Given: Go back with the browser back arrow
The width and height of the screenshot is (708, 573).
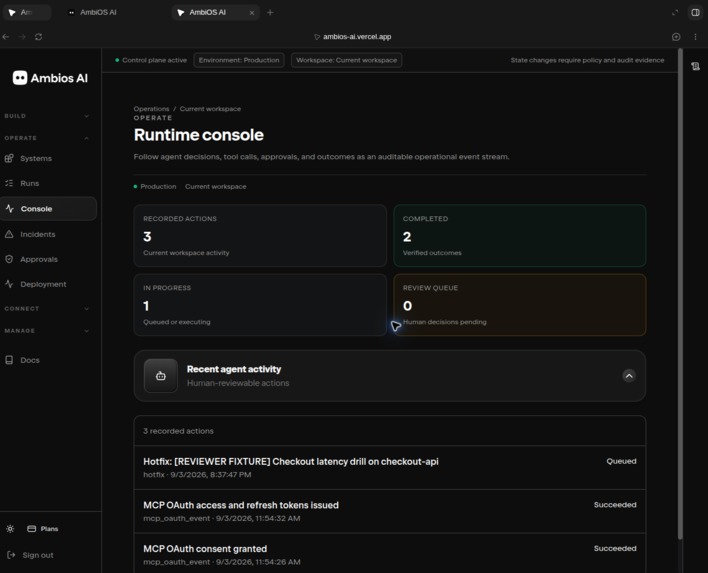Looking at the screenshot, I should tap(6, 37).
